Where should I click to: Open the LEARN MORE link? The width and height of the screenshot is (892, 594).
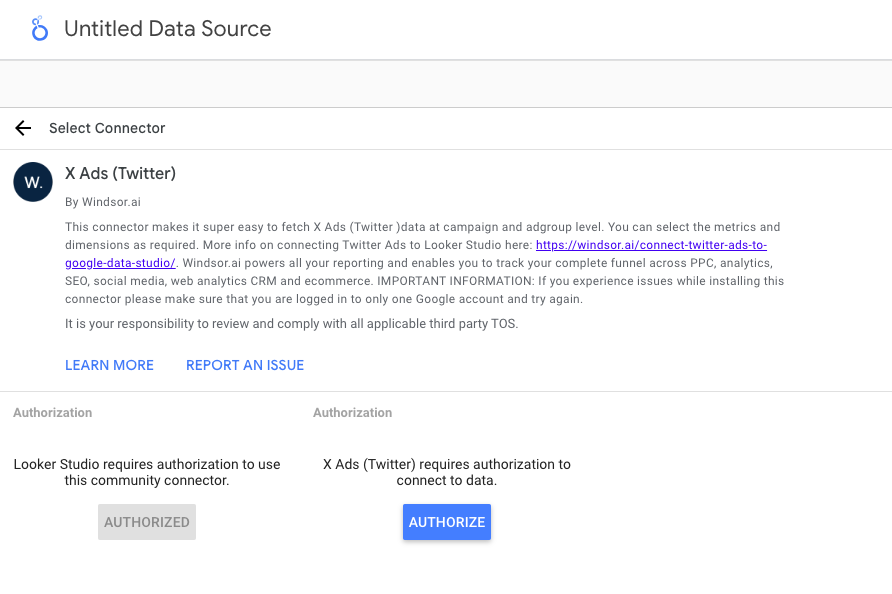click(109, 365)
